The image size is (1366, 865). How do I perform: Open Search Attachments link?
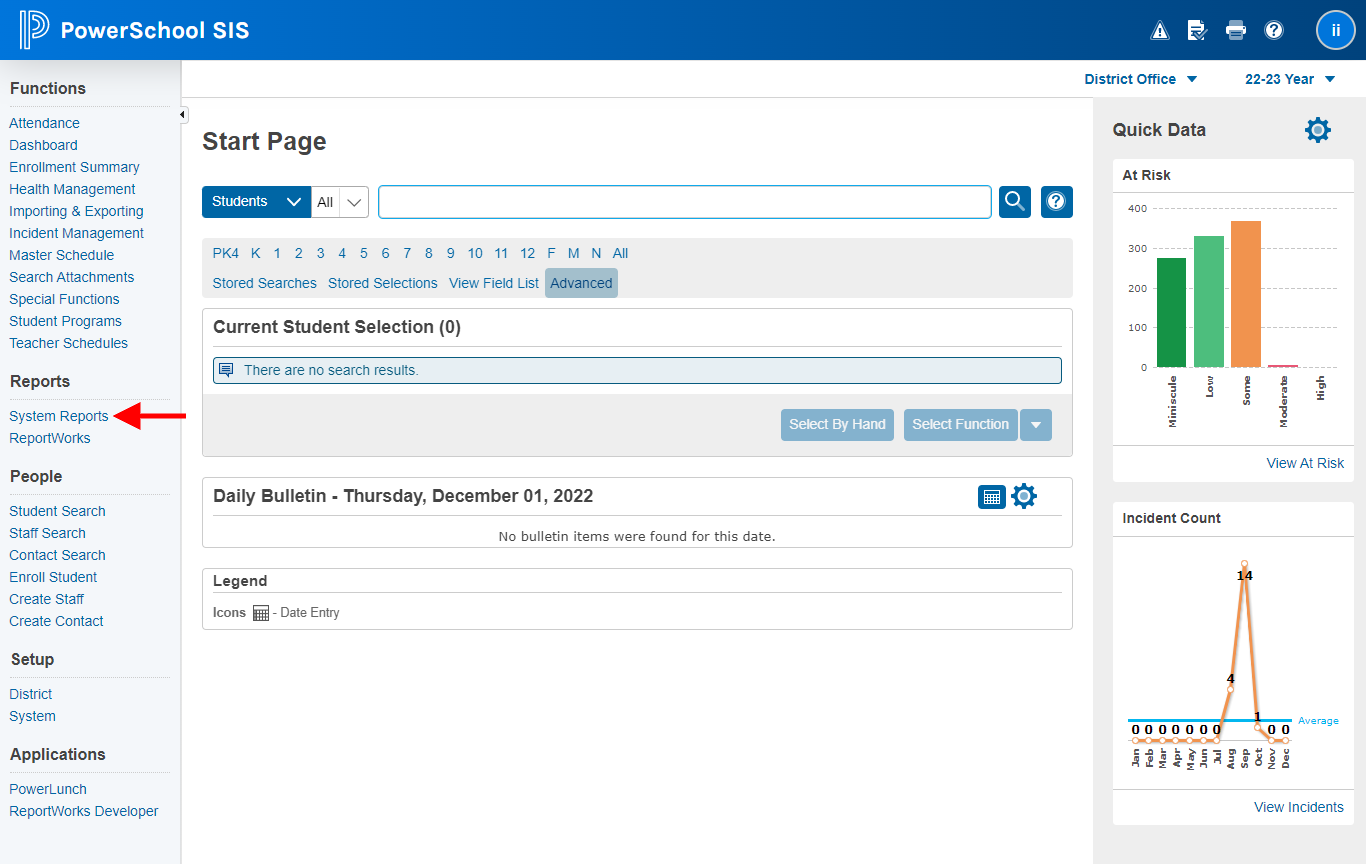click(x=71, y=277)
